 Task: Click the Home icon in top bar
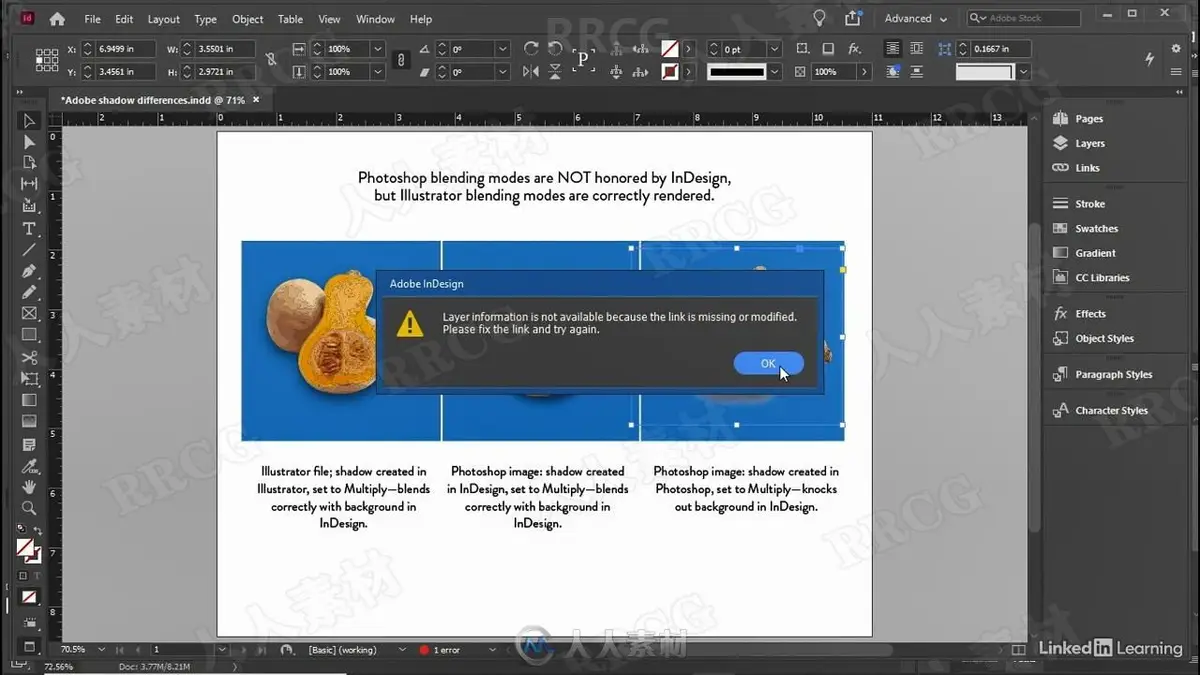point(57,18)
